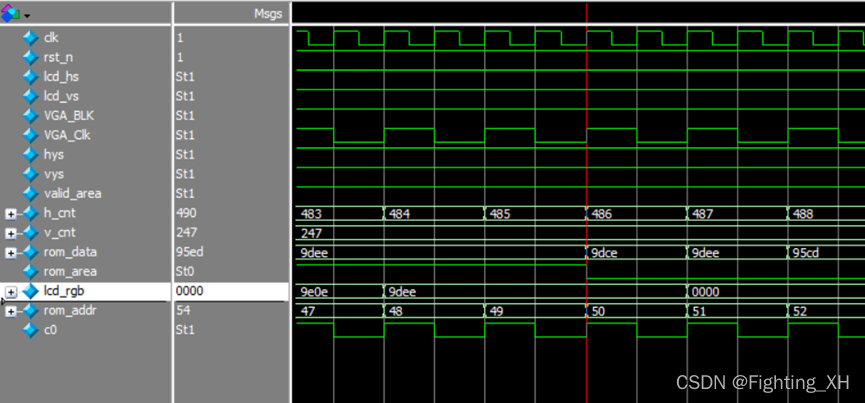Click the rst_n signal diamond icon
This screenshot has height=403, width=865.
30,57
